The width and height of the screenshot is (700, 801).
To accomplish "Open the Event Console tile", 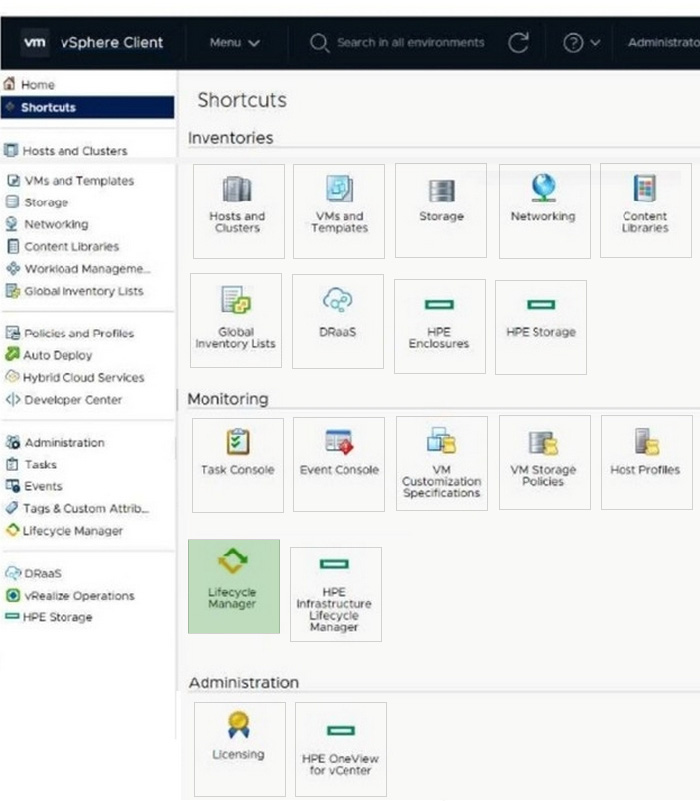I will coord(339,463).
